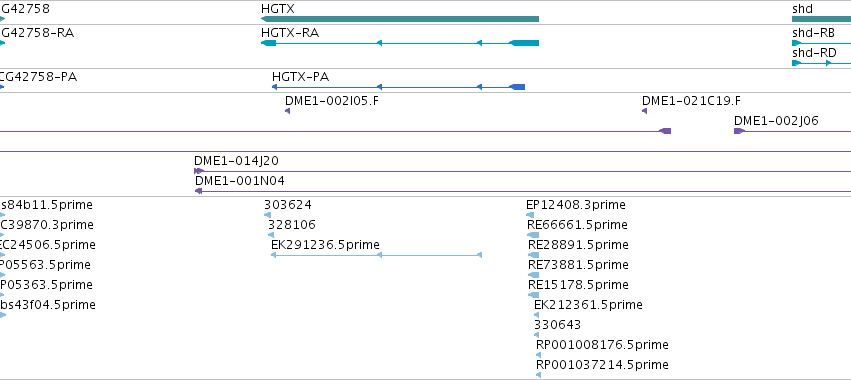Click the RE73881.5prime label

pos(578,264)
